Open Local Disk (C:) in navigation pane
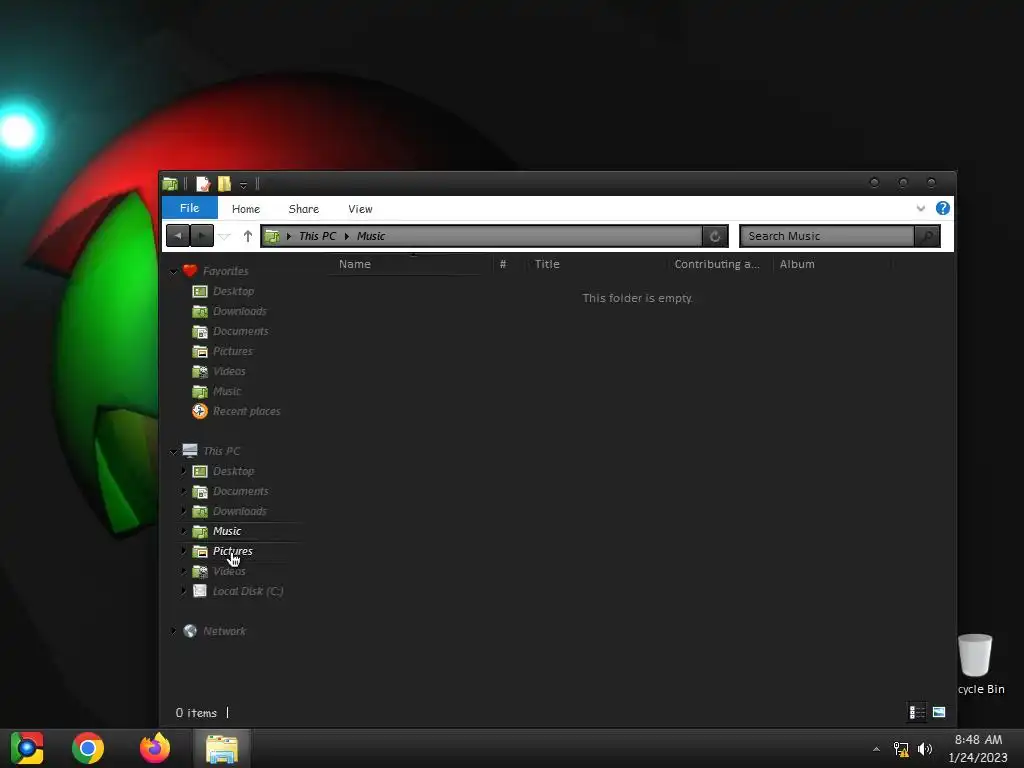Image resolution: width=1024 pixels, height=768 pixels. [x=248, y=592]
